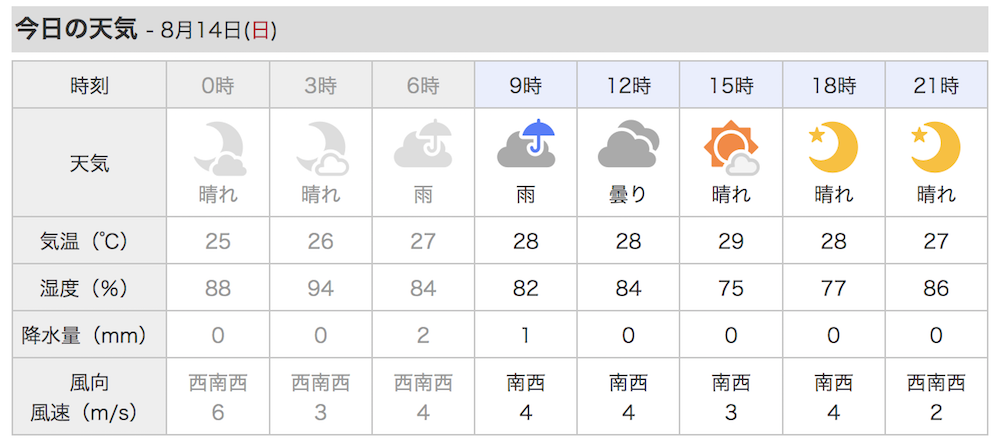Click the 15時 sun with cloud icon
Viewport: 1000px width, 444px height.
(731, 149)
